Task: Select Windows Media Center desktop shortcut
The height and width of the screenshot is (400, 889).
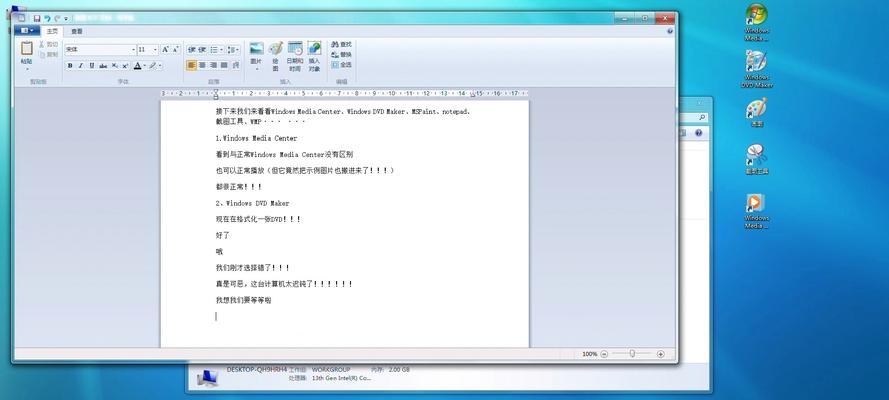Action: [x=756, y=23]
